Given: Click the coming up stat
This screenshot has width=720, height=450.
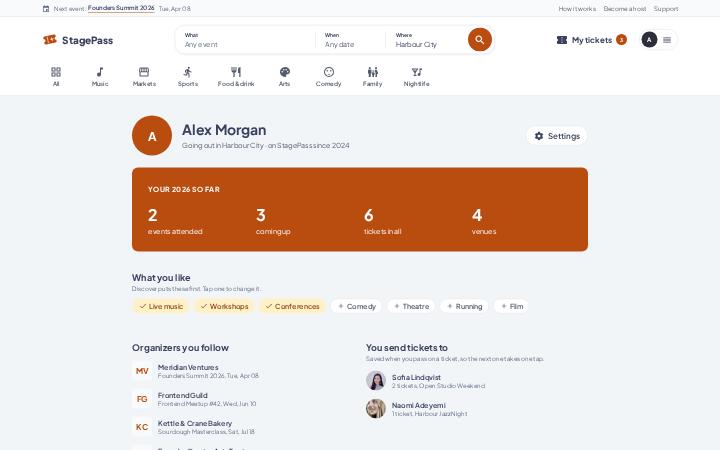Looking at the screenshot, I should point(273,221).
